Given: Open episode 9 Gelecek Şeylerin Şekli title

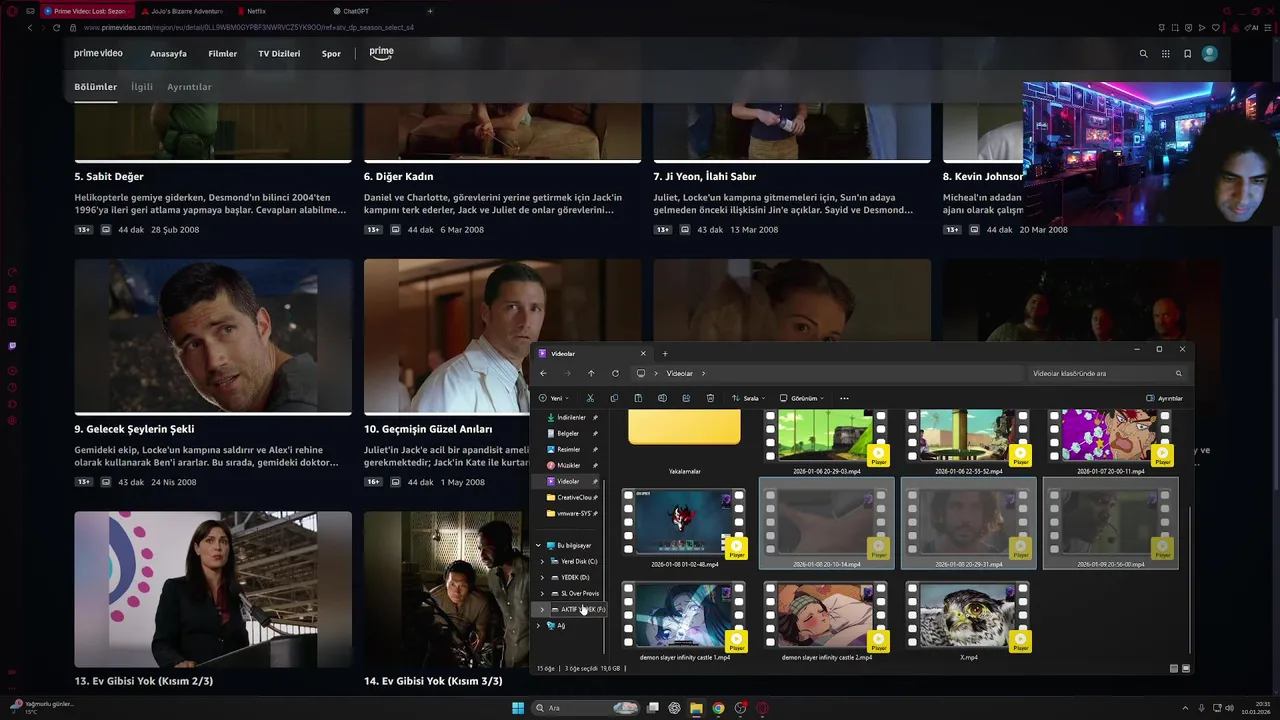Looking at the screenshot, I should click(x=134, y=429).
